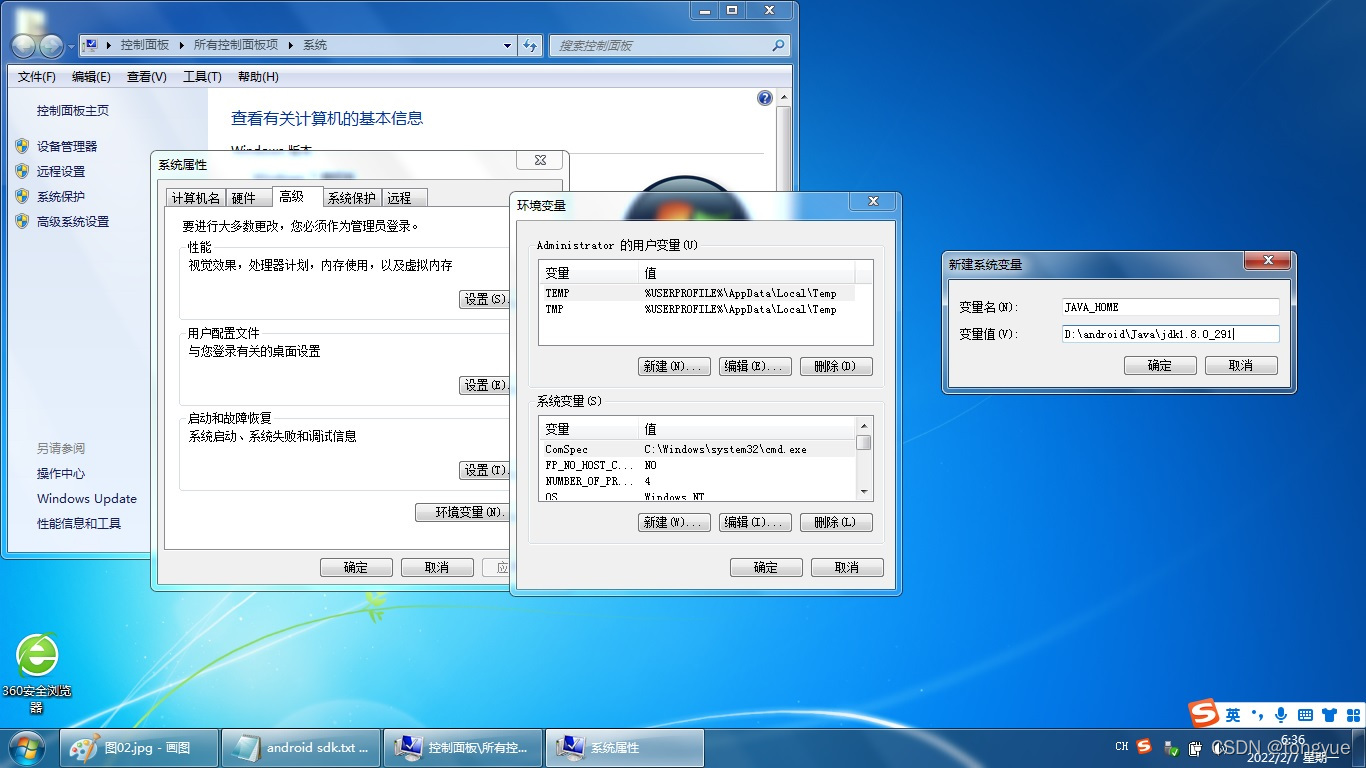Switch to 图02.jpg - 画图 taskbar item
Screen dimensions: 1366x768
click(139, 748)
